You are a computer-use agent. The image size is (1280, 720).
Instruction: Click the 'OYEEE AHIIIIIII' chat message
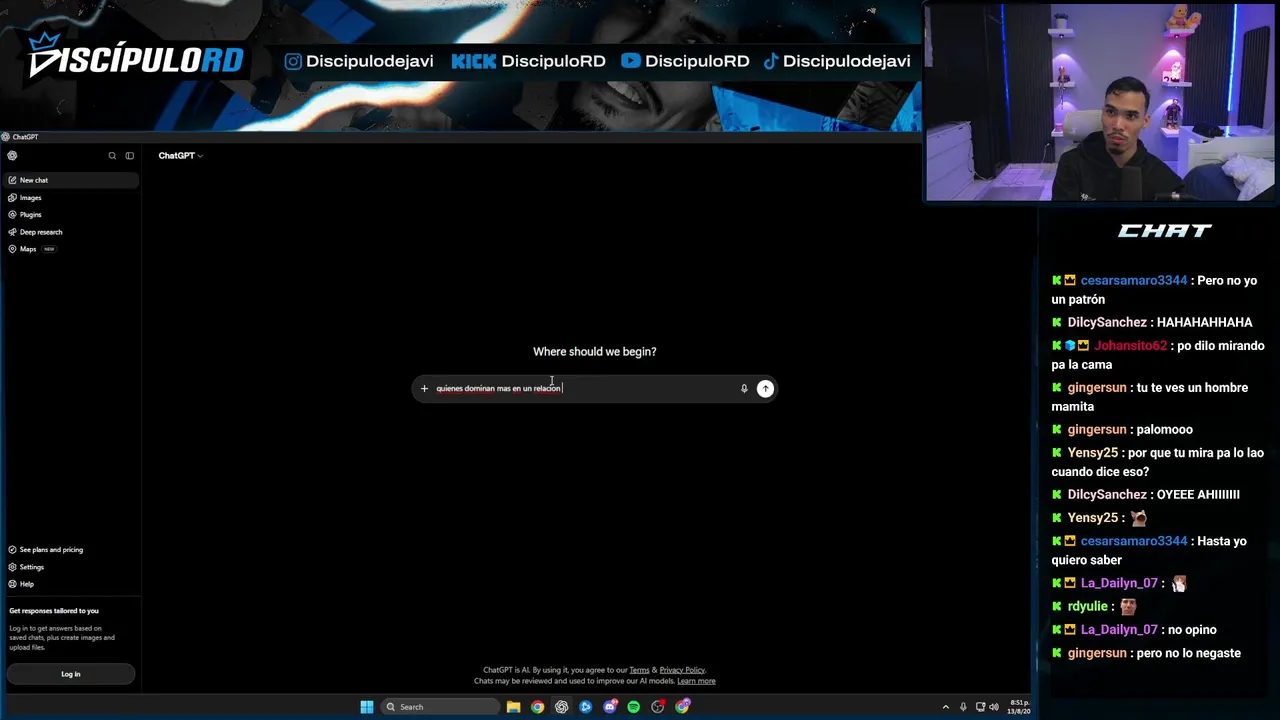click(1196, 495)
